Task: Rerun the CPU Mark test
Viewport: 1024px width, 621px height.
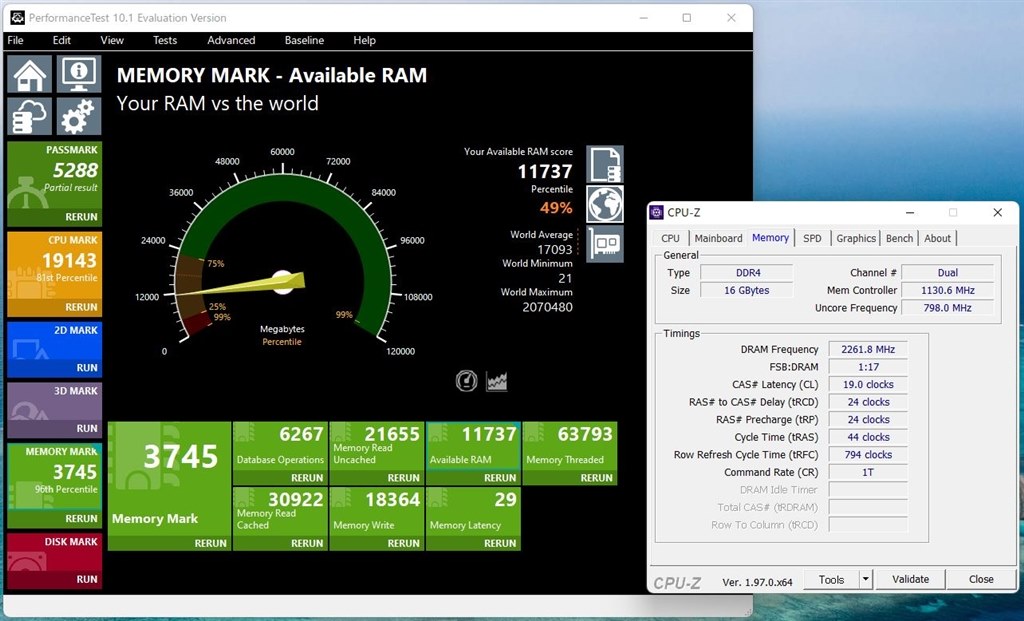Action: coord(81,307)
